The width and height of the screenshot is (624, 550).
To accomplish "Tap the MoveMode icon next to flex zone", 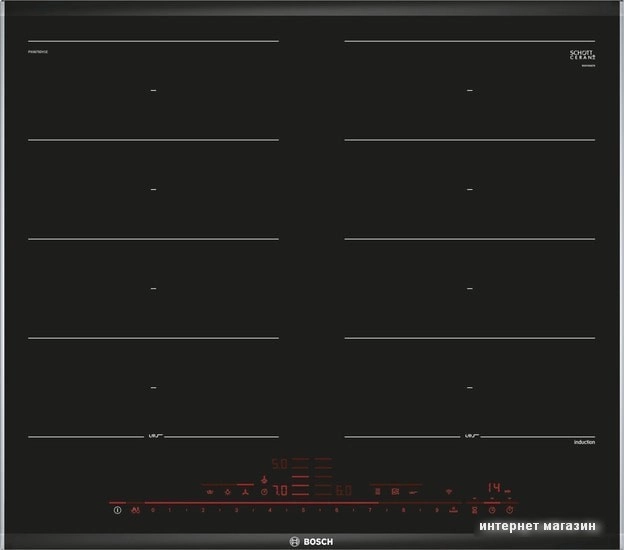I will click(x=395, y=492).
